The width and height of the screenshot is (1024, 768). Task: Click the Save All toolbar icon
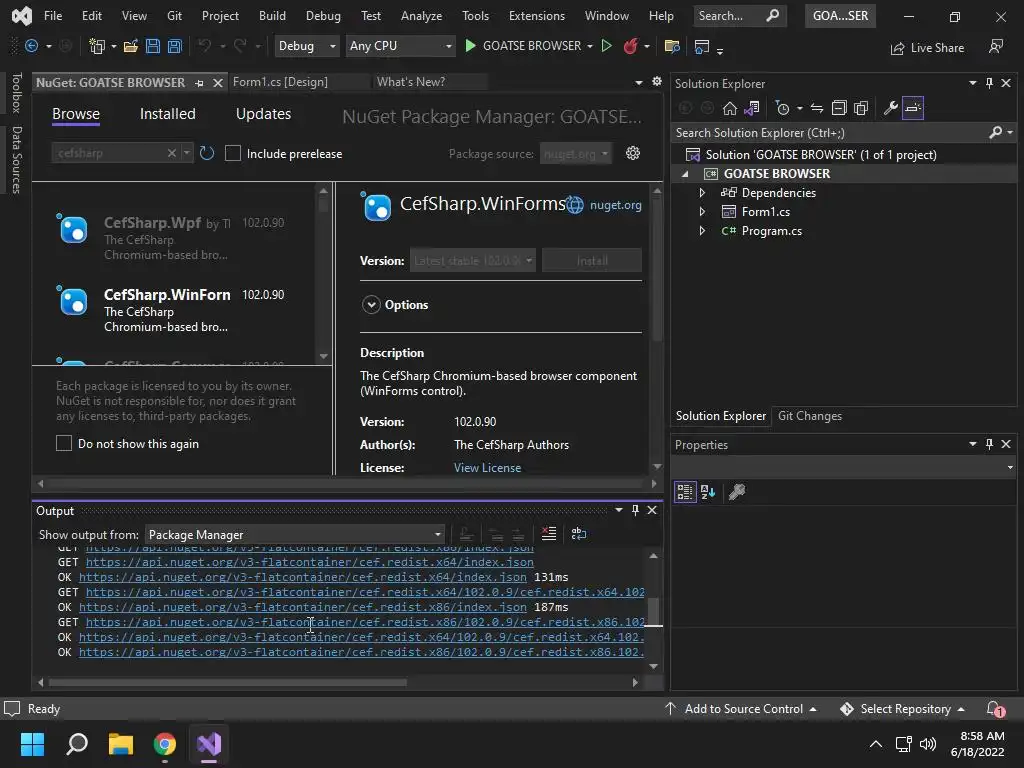click(175, 46)
